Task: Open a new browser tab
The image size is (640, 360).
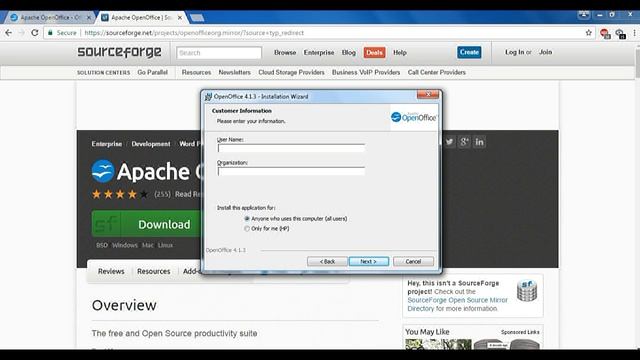Action: click(x=197, y=18)
